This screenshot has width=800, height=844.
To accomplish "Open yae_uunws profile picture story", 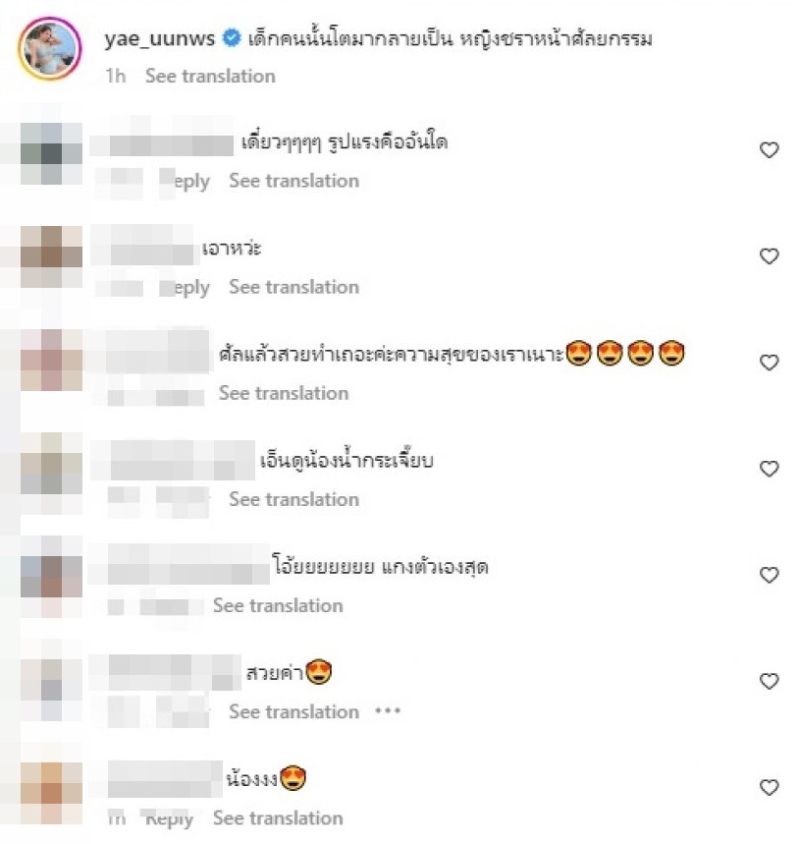I will point(50,48).
